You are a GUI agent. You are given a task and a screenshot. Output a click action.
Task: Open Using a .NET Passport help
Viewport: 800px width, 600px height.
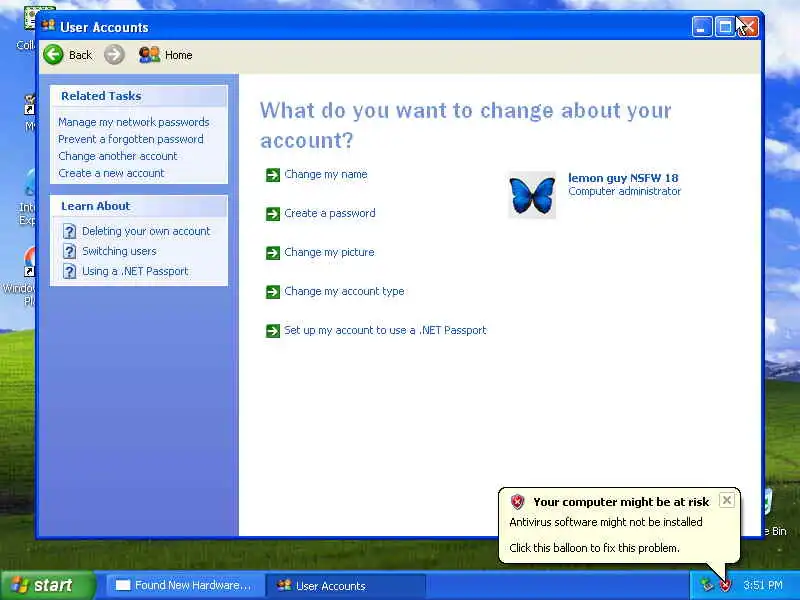tap(135, 271)
